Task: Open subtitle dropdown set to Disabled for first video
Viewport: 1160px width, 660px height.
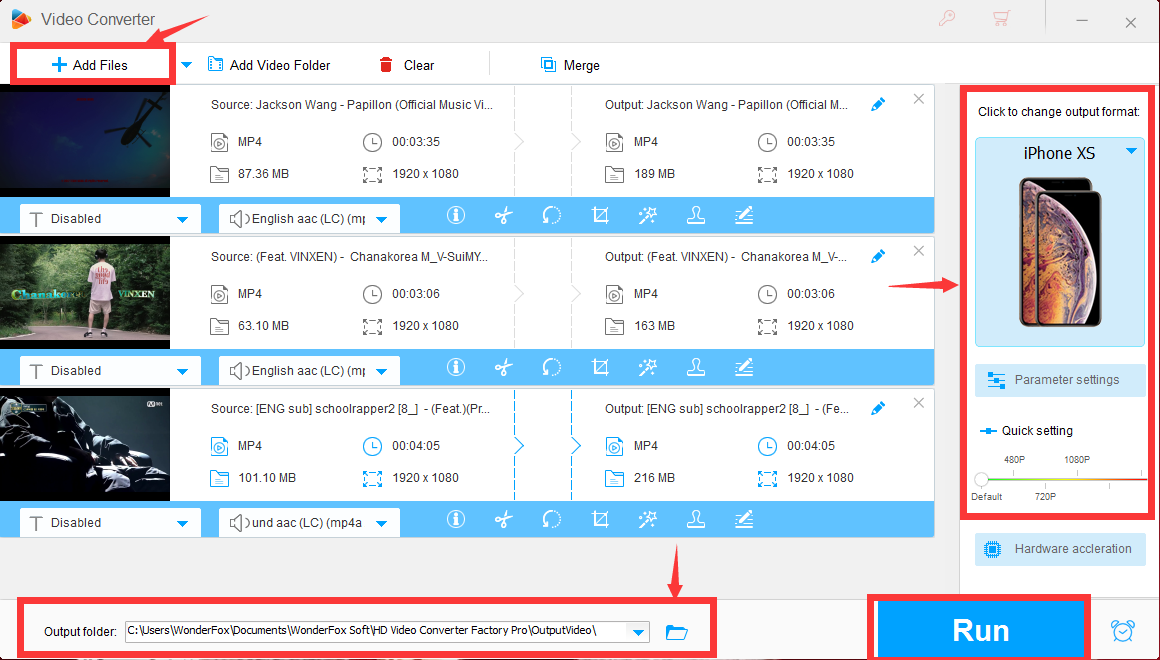Action: click(x=109, y=219)
